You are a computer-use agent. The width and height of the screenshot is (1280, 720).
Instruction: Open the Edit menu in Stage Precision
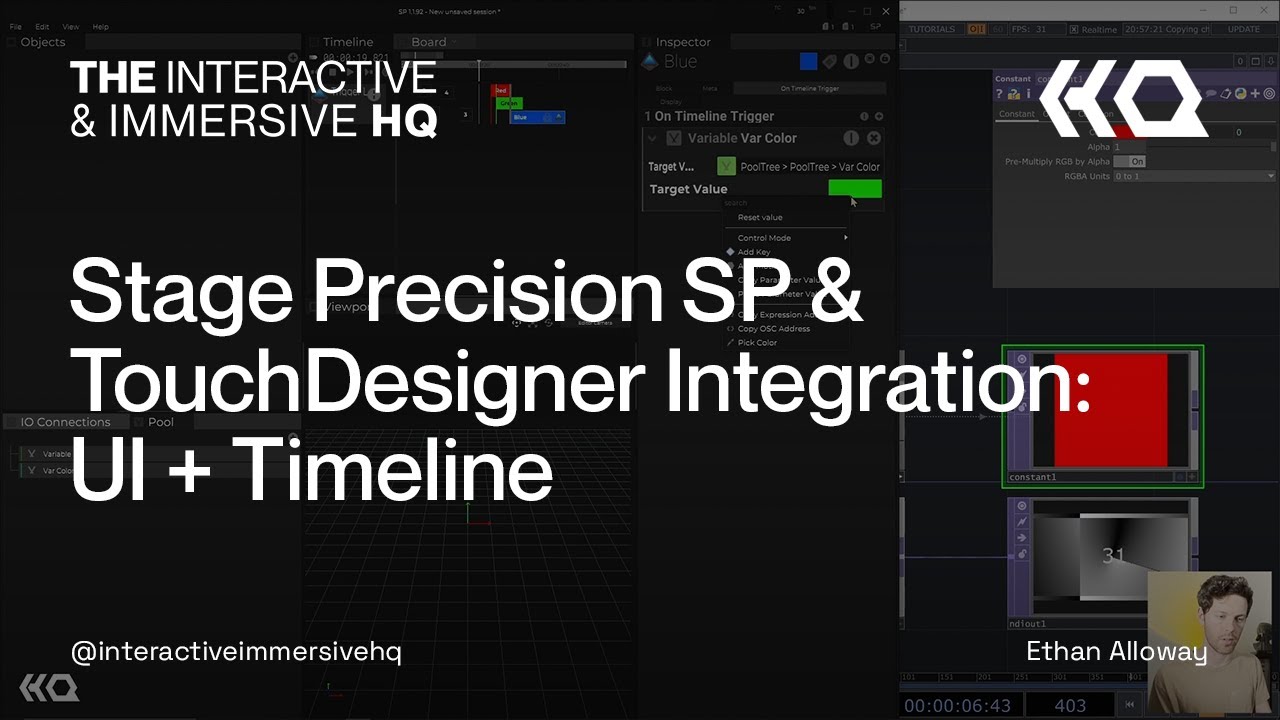click(42, 27)
